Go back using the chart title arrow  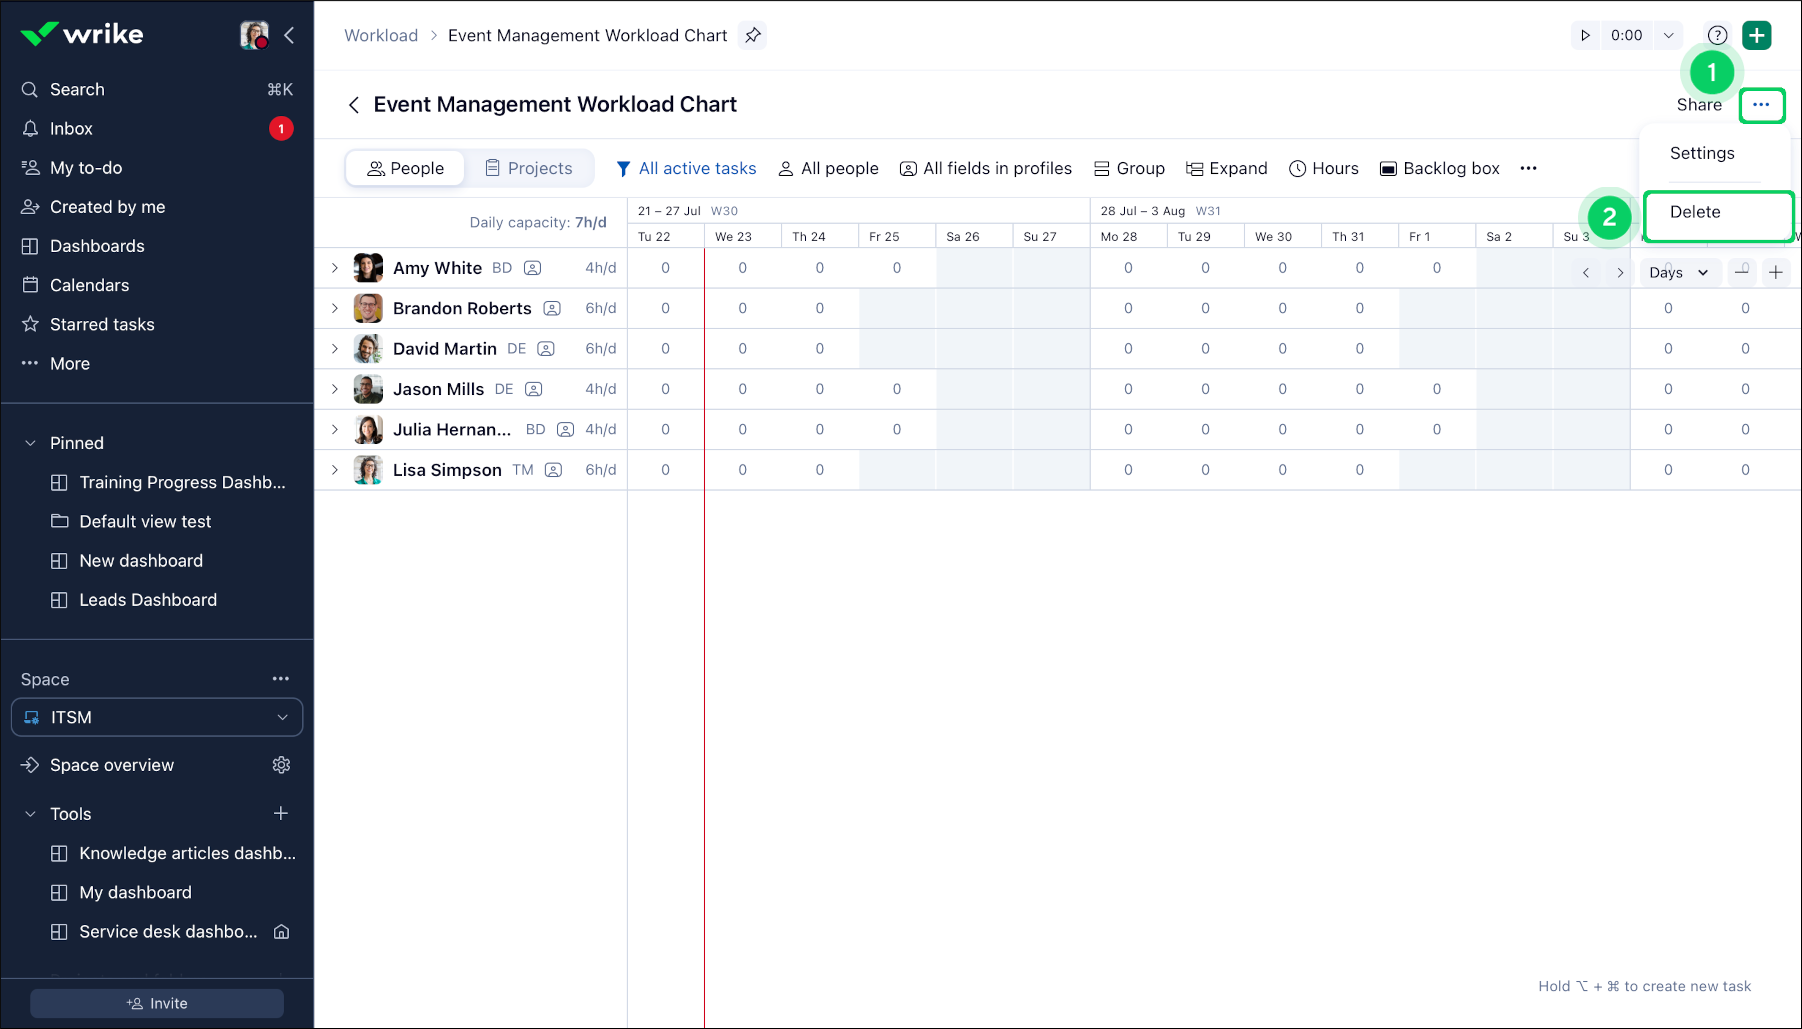[354, 105]
